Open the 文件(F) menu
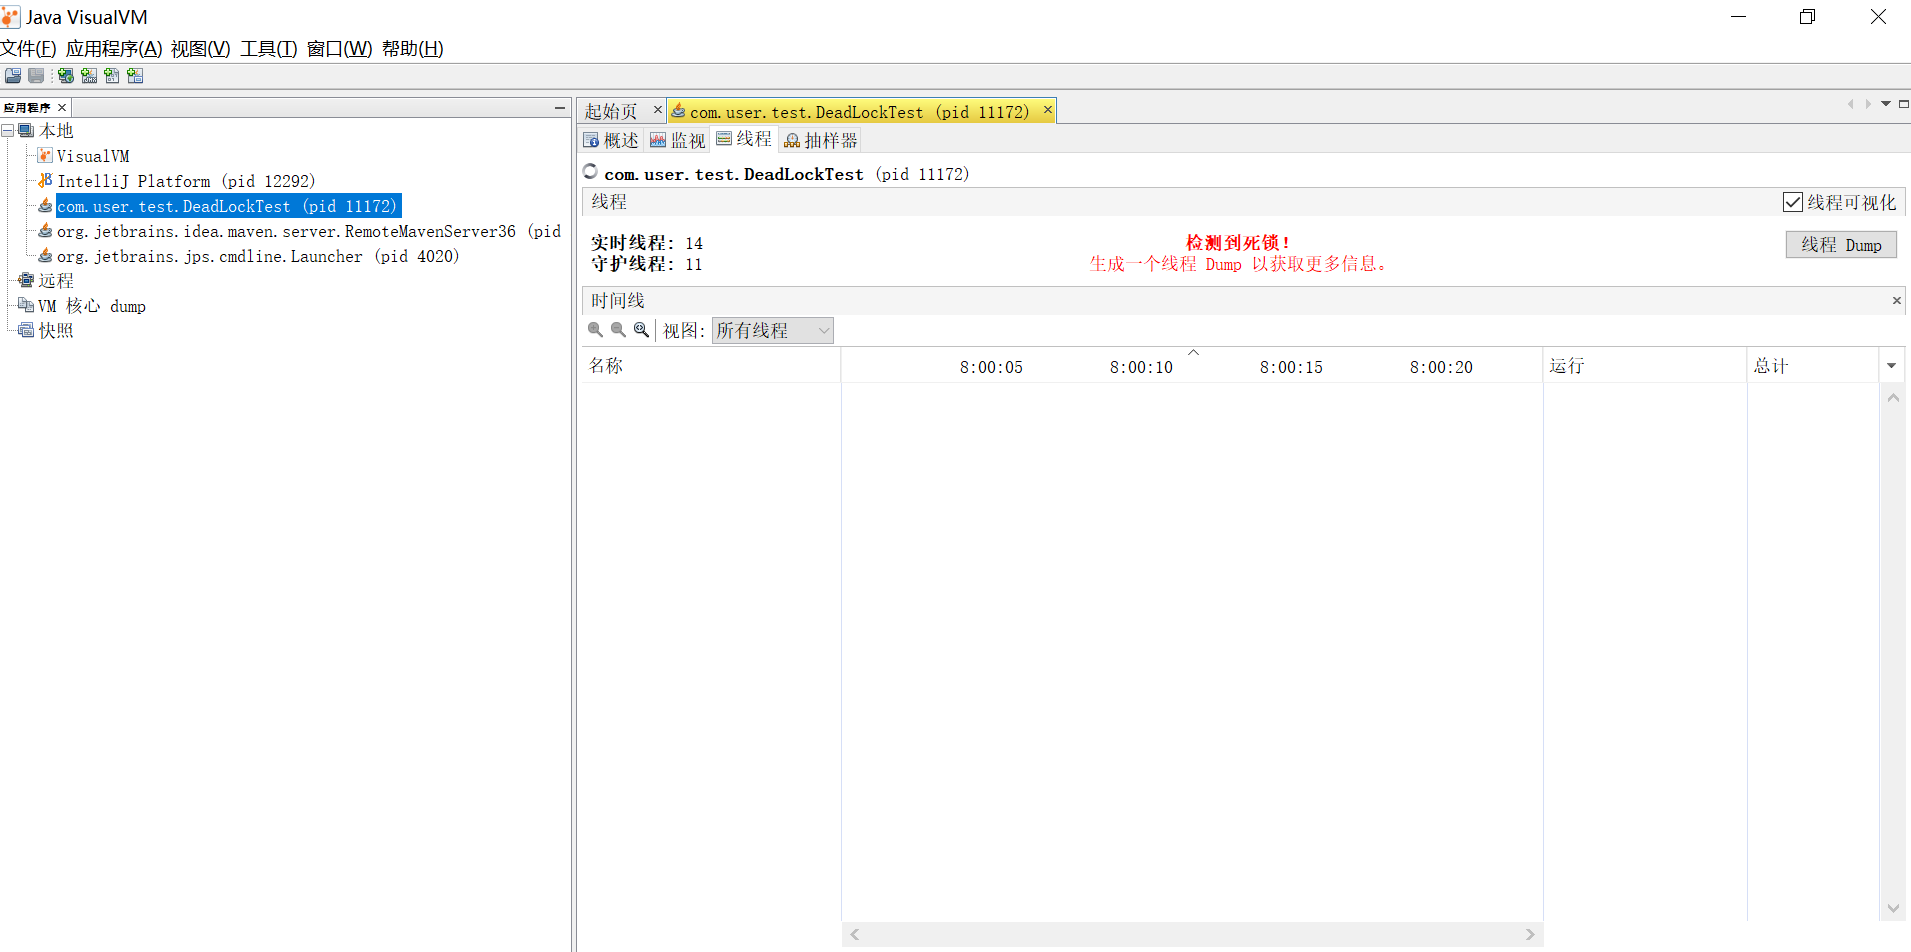The height and width of the screenshot is (952, 1911). pyautogui.click(x=28, y=48)
